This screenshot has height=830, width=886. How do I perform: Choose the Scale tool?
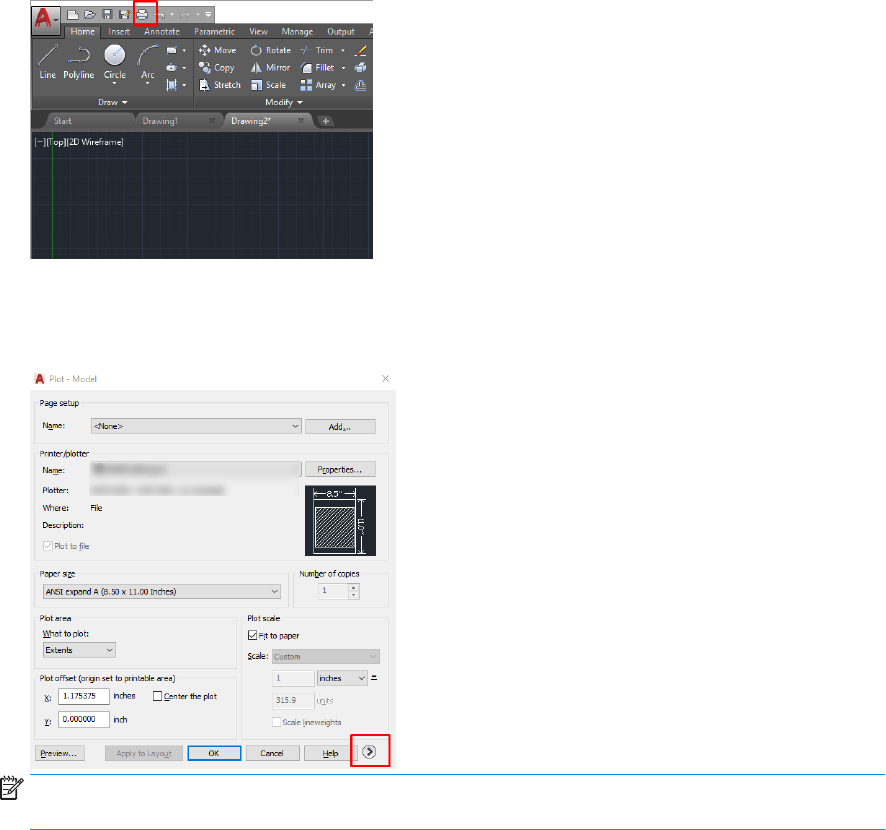tap(268, 85)
